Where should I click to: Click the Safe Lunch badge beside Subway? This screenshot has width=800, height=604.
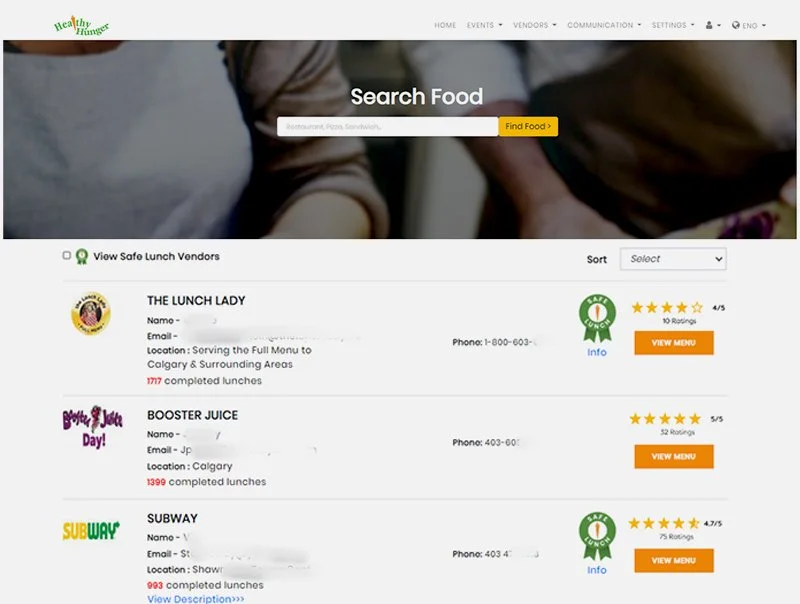[x=597, y=534]
